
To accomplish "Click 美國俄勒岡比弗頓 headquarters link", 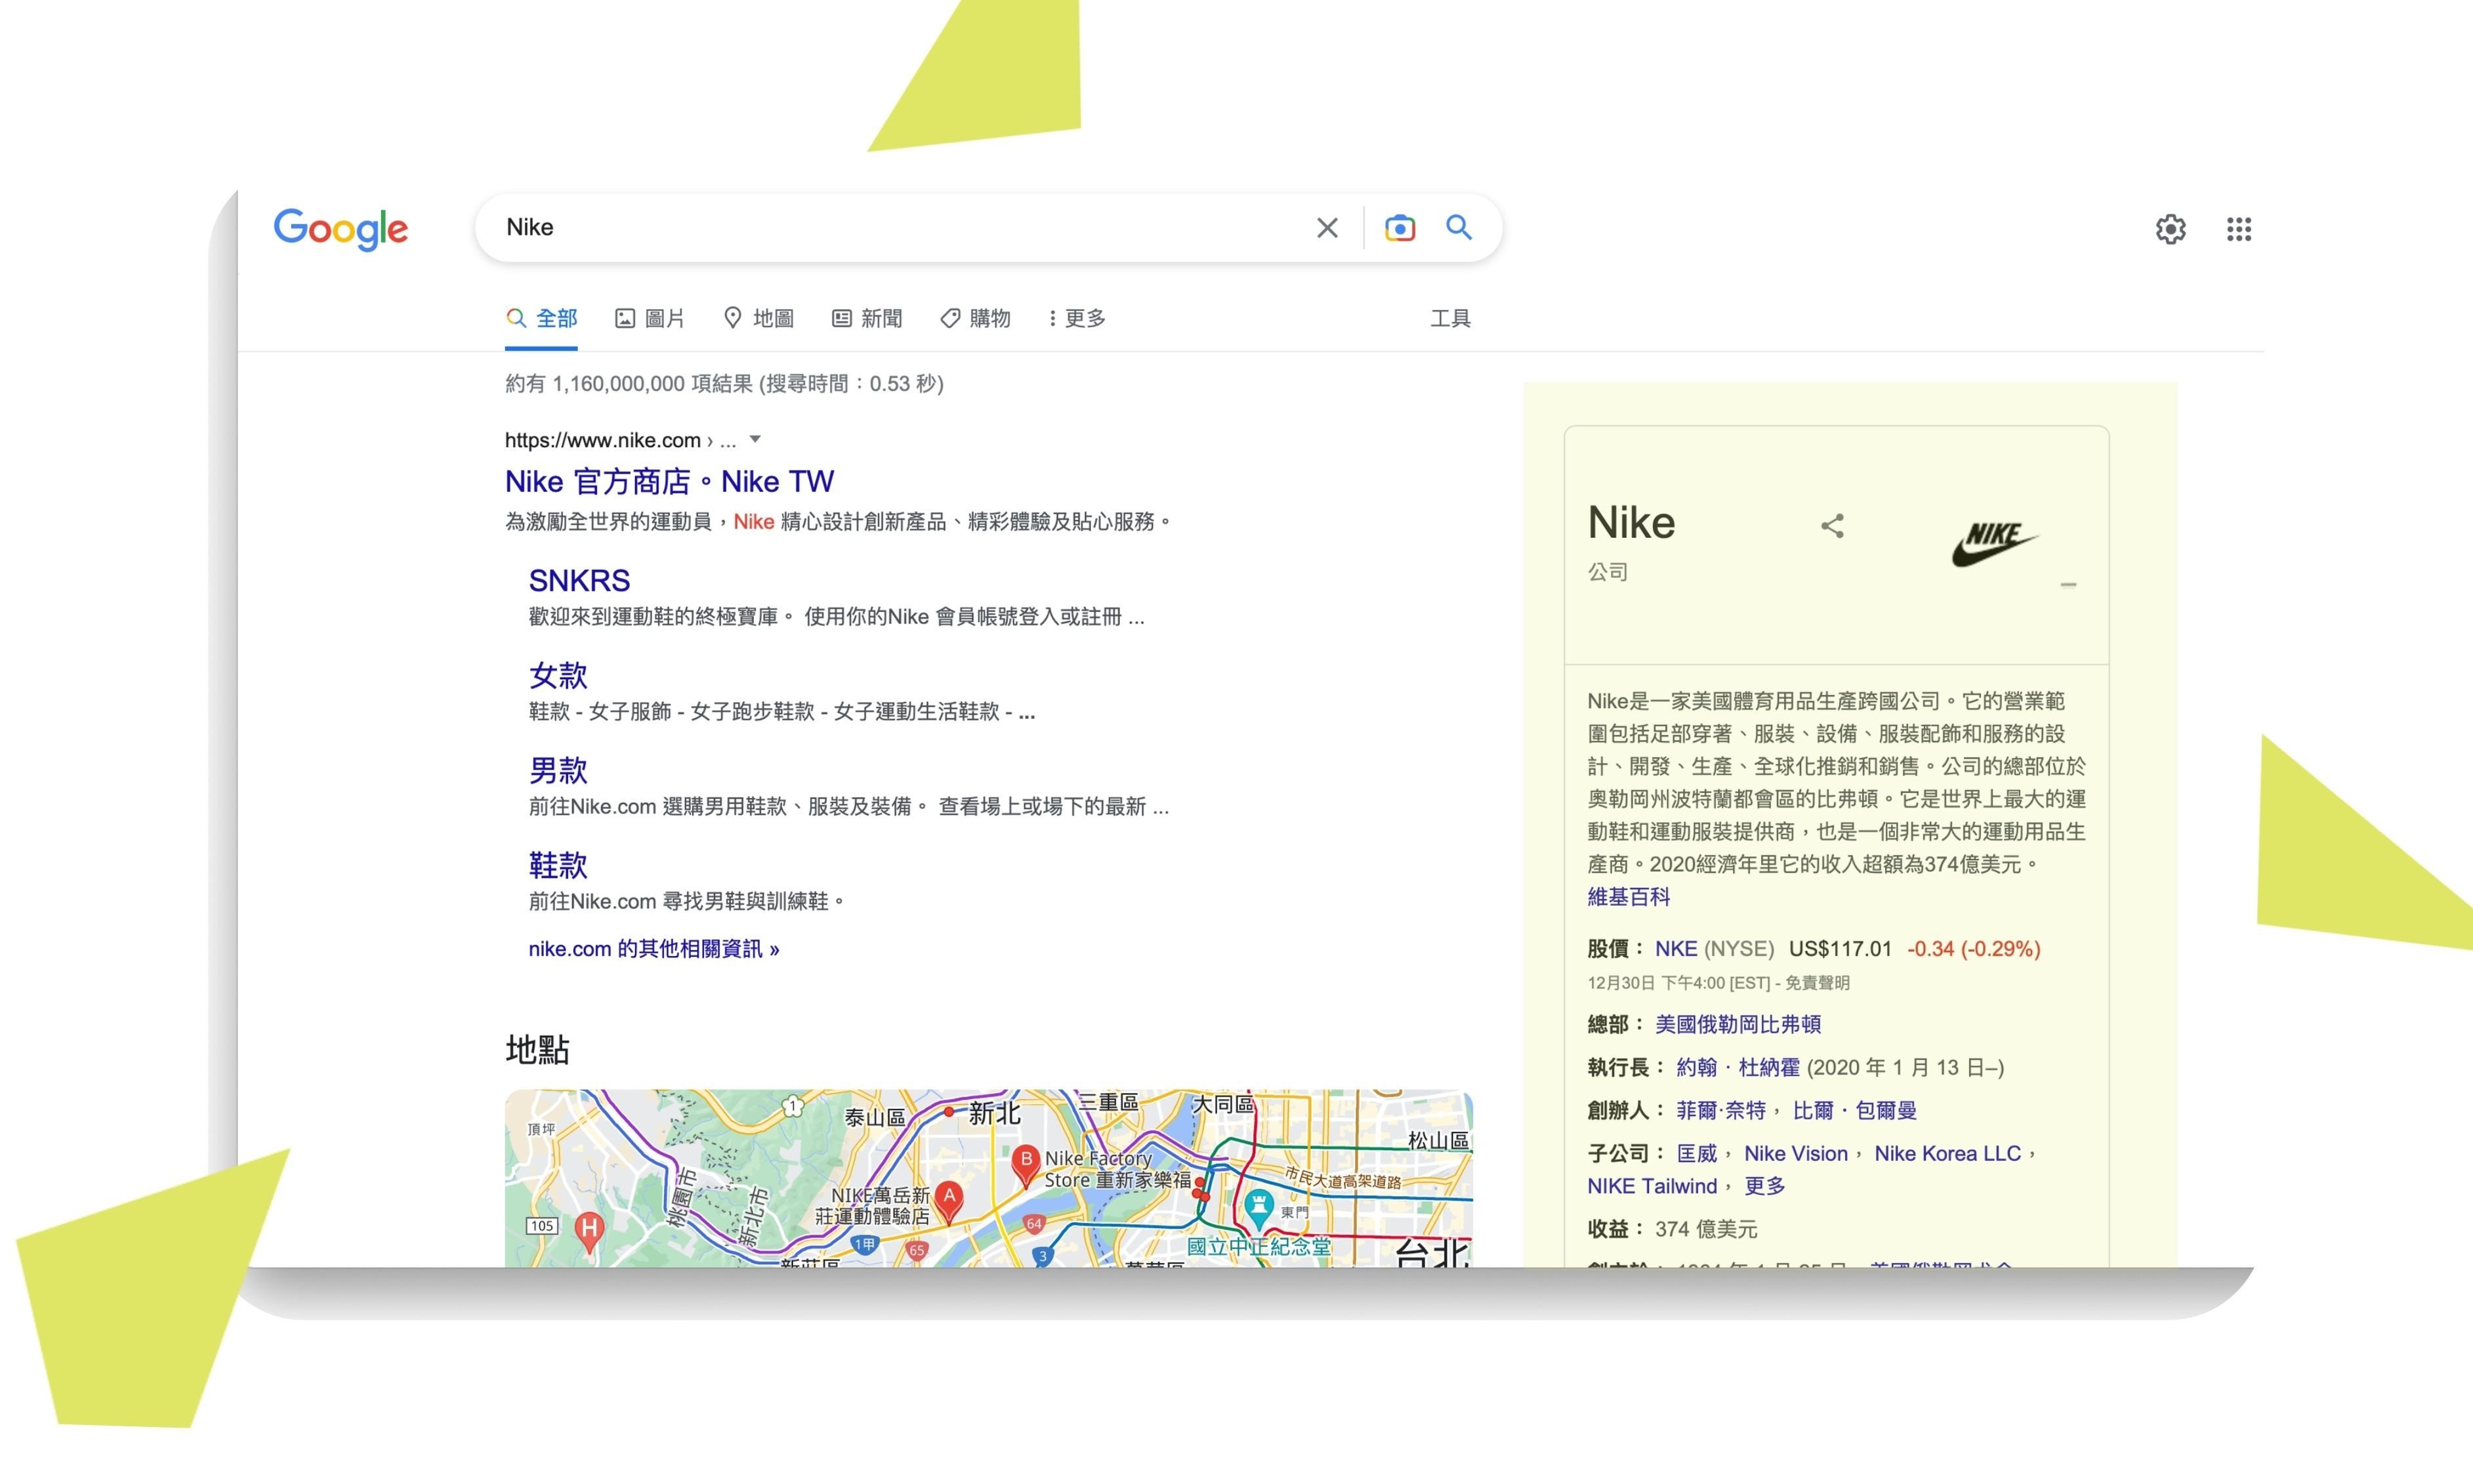I will point(1737,1024).
